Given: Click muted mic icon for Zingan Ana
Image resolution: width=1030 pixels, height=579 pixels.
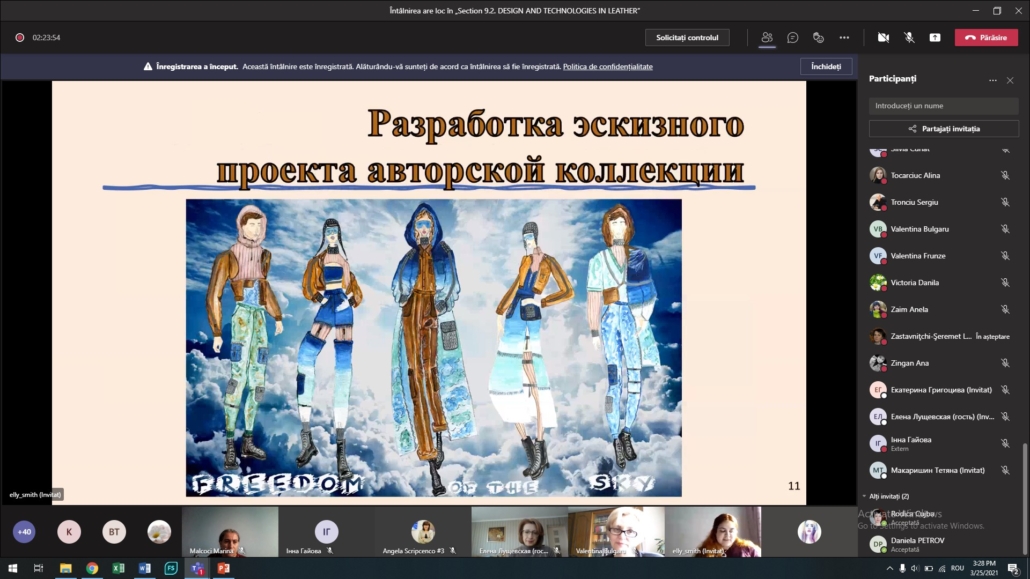Looking at the screenshot, I should point(1005,363).
